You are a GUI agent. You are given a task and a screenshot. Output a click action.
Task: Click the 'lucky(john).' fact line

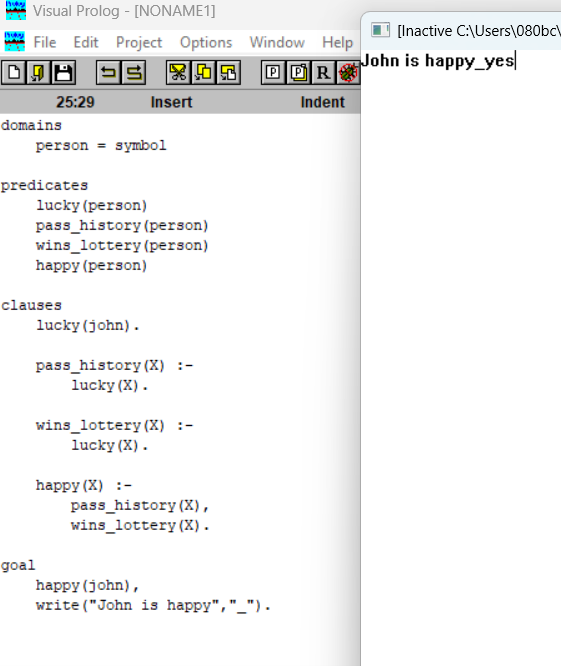(x=87, y=325)
